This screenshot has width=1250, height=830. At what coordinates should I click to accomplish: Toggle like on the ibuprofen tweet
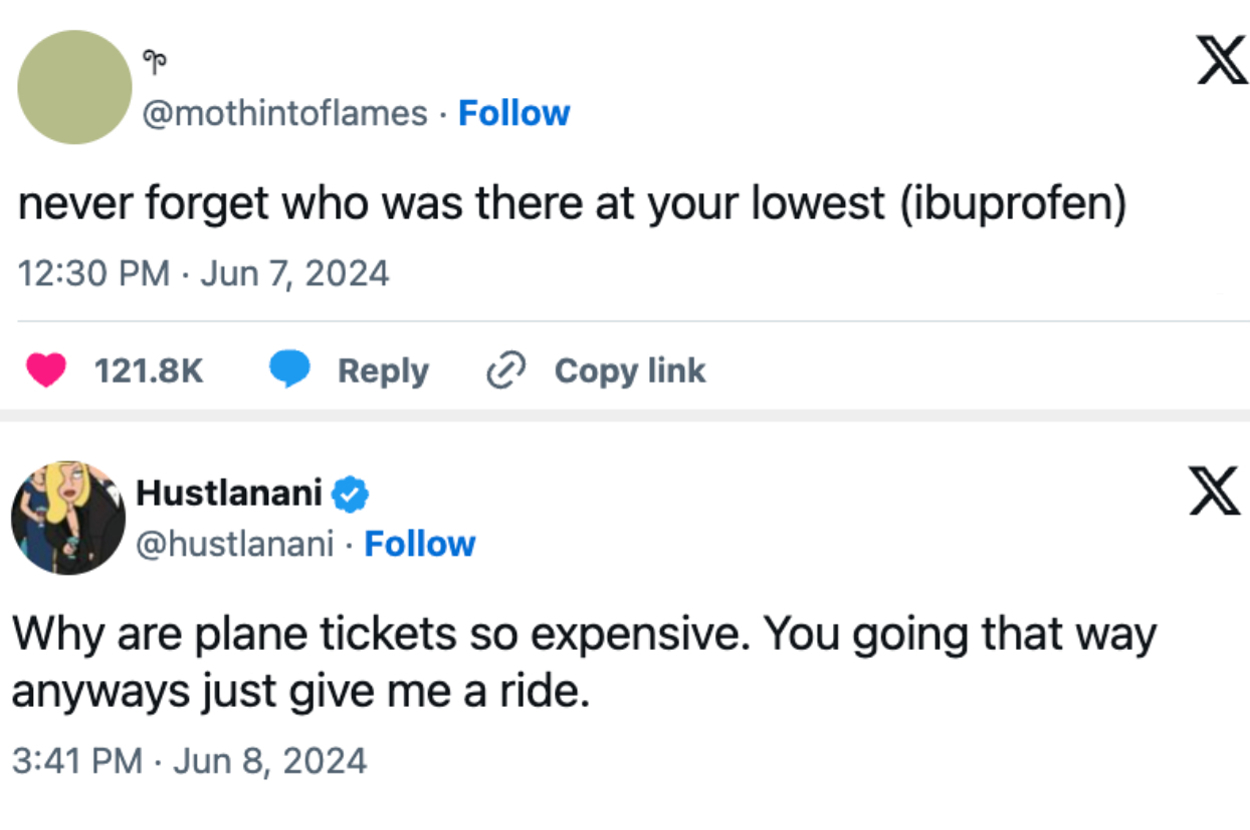(47, 370)
